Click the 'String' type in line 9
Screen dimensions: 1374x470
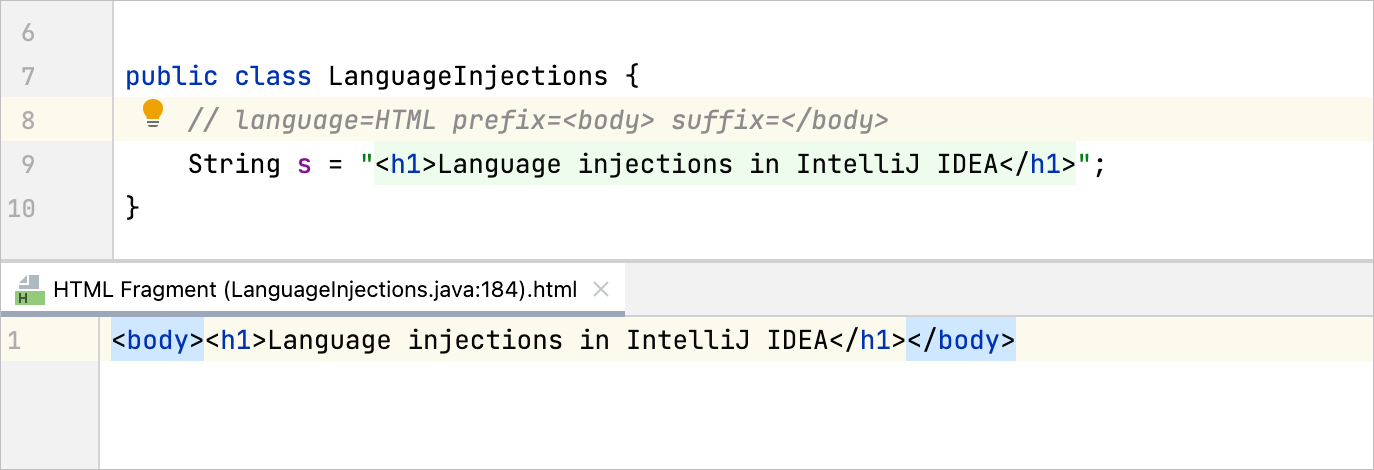234,164
